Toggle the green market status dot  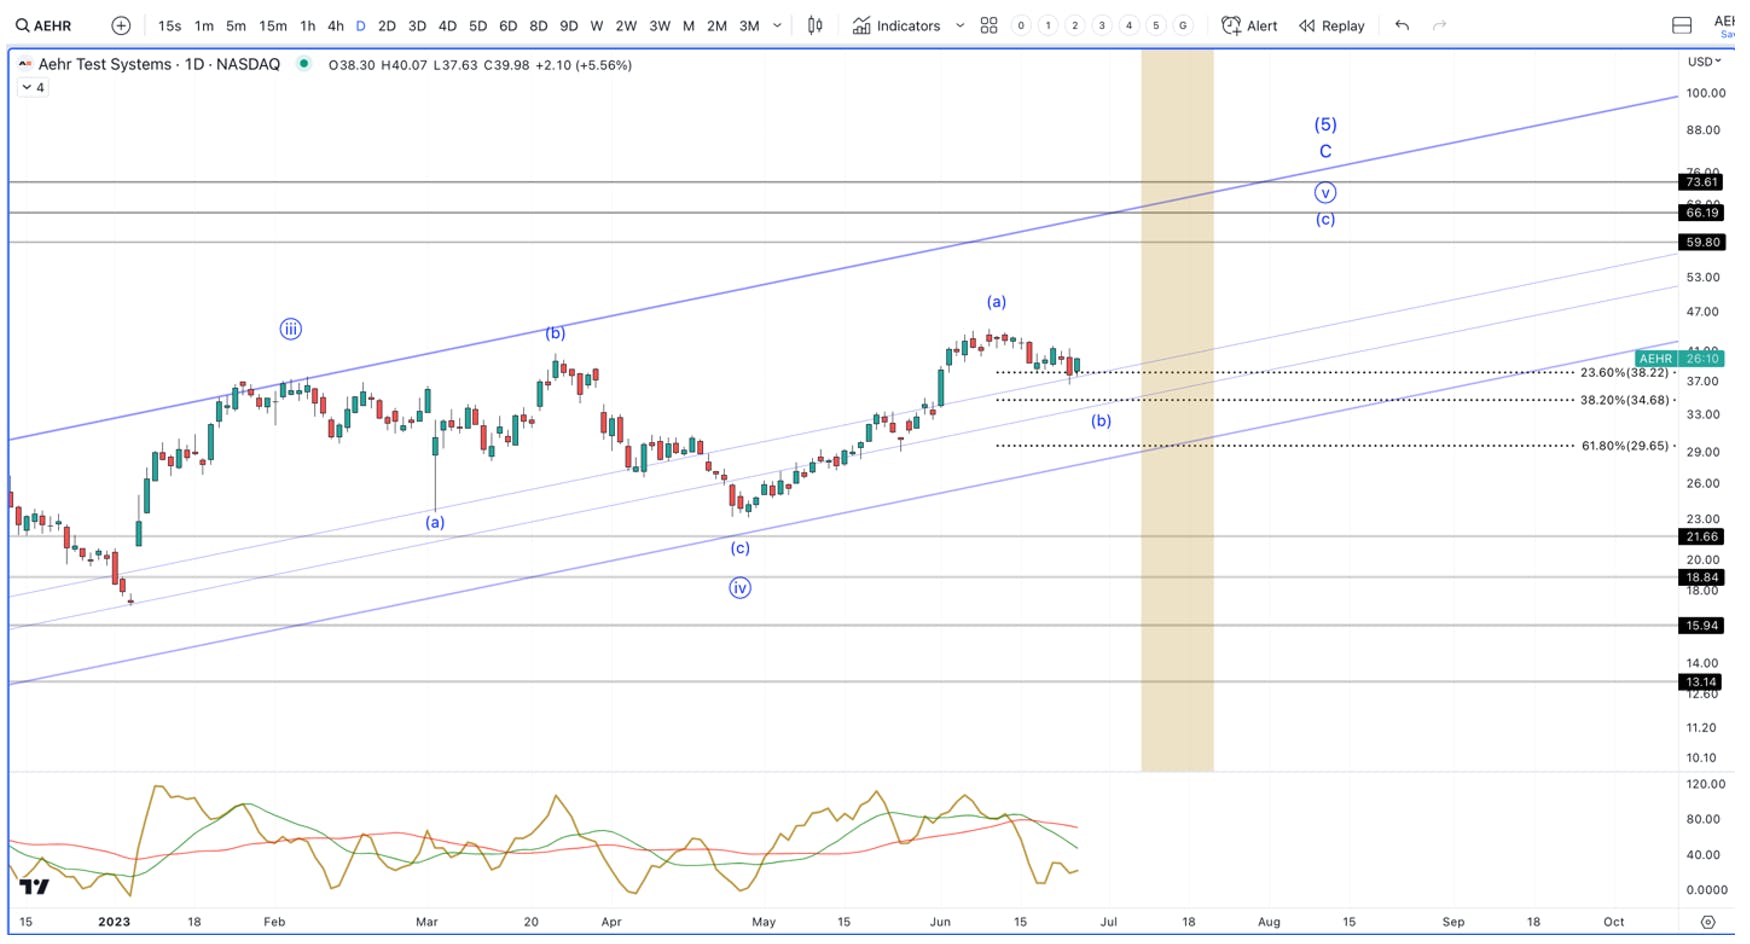coord(304,64)
